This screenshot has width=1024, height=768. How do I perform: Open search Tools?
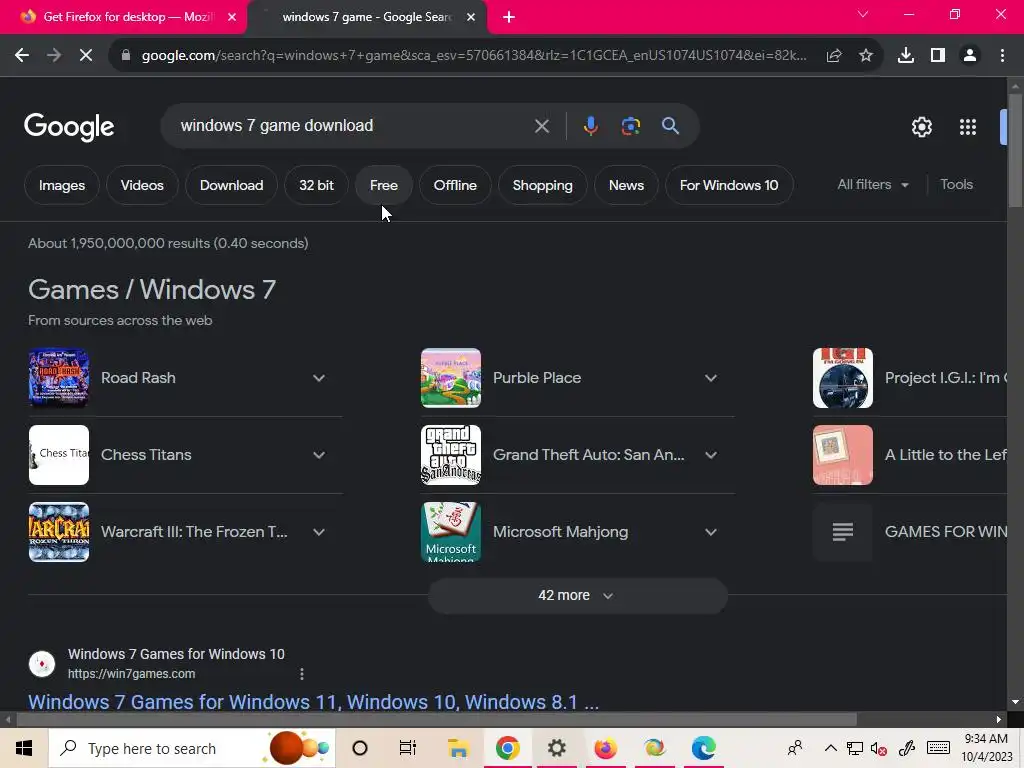point(956,185)
